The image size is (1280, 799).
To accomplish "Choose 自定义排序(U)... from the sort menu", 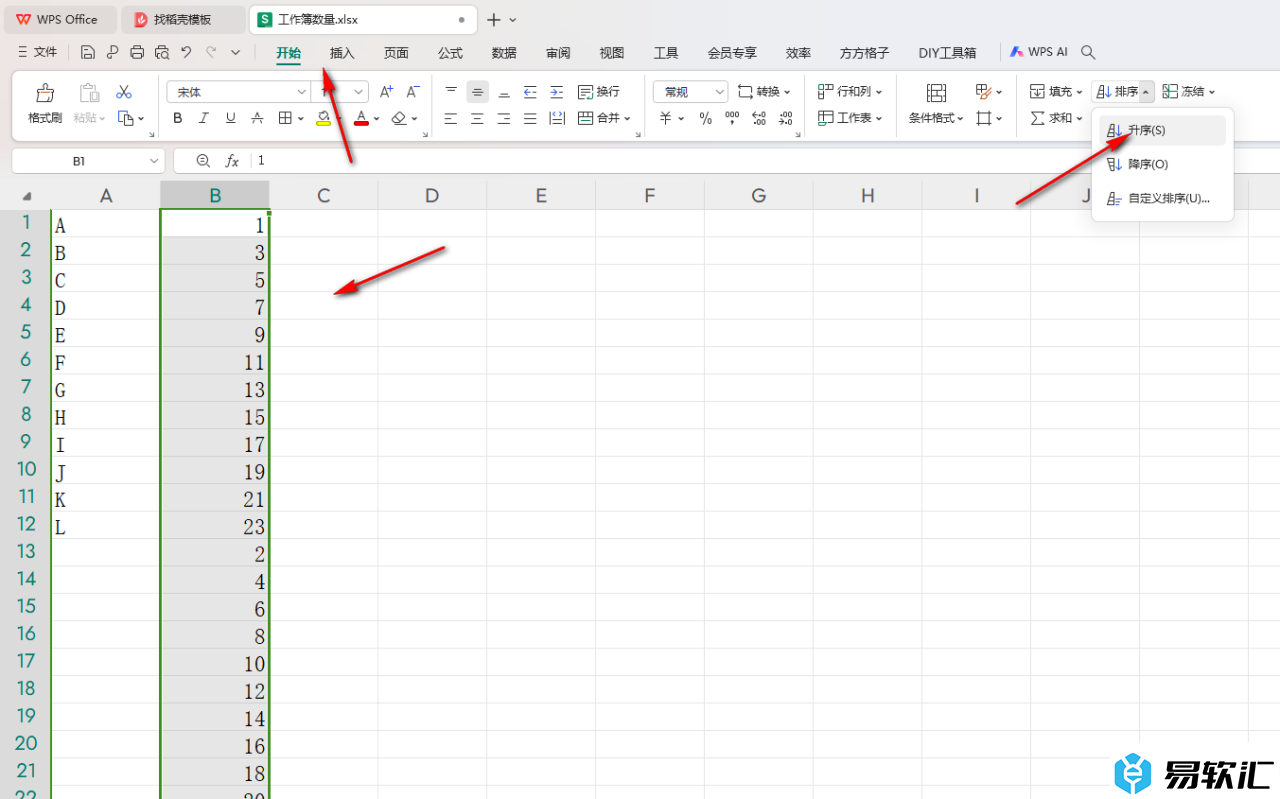I will (1162, 199).
